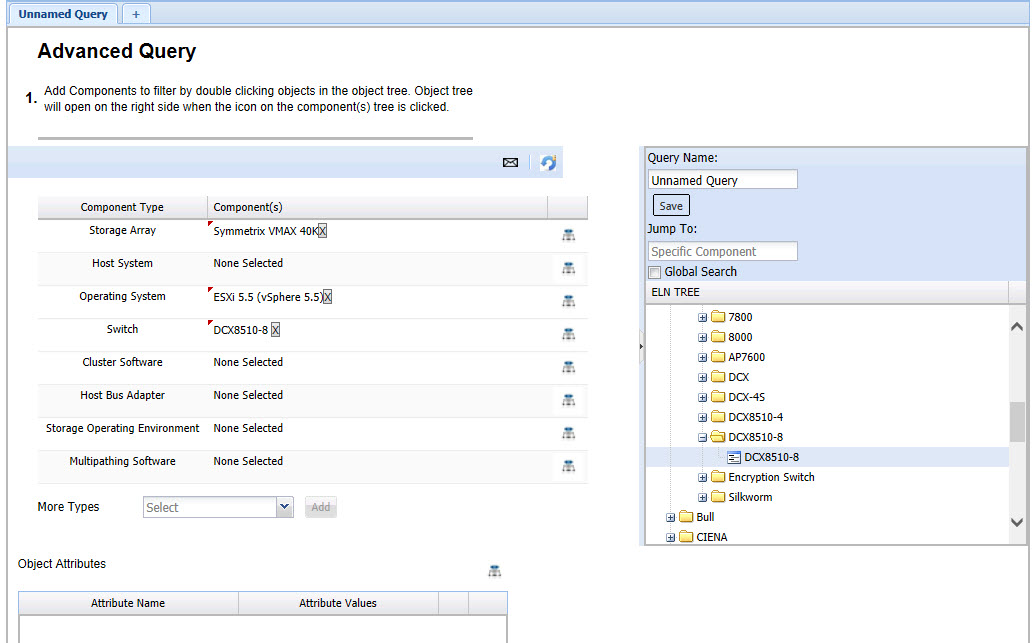Remove DCX8510-8 switch component

click(x=275, y=330)
